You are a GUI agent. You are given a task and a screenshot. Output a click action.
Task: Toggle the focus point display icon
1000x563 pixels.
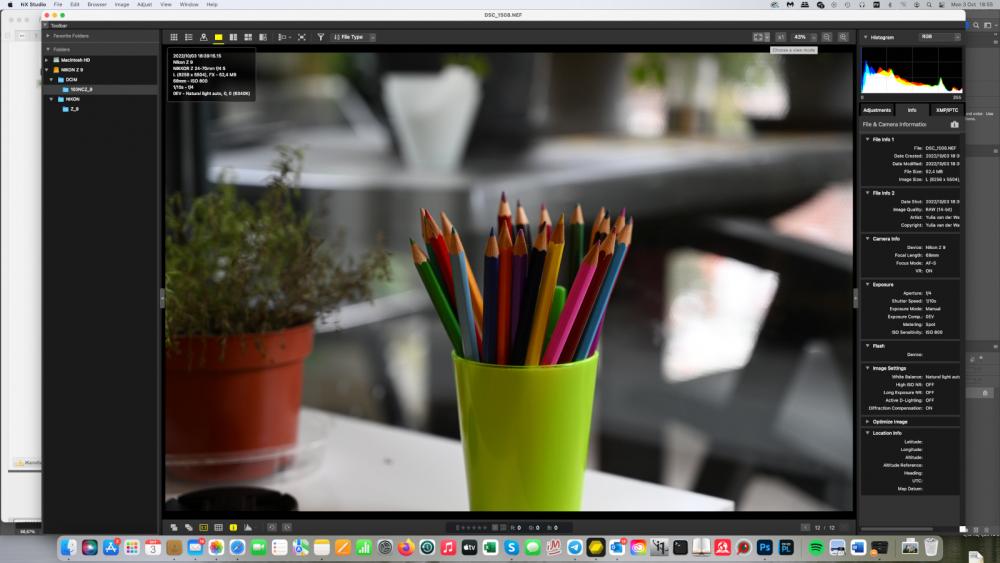(203, 527)
